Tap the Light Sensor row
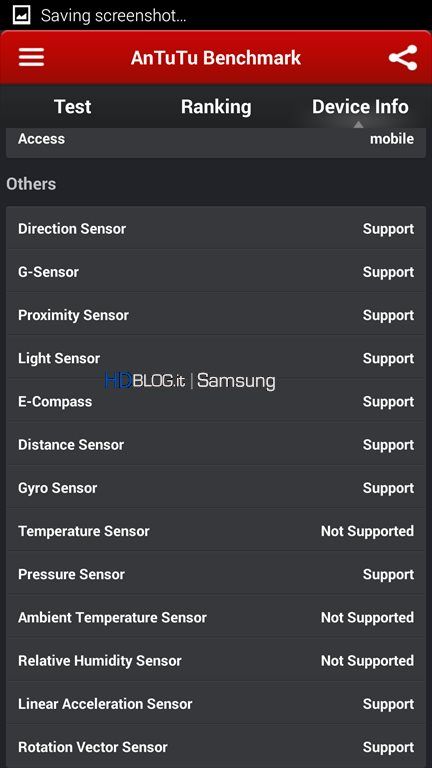This screenshot has width=432, height=768. coord(216,358)
